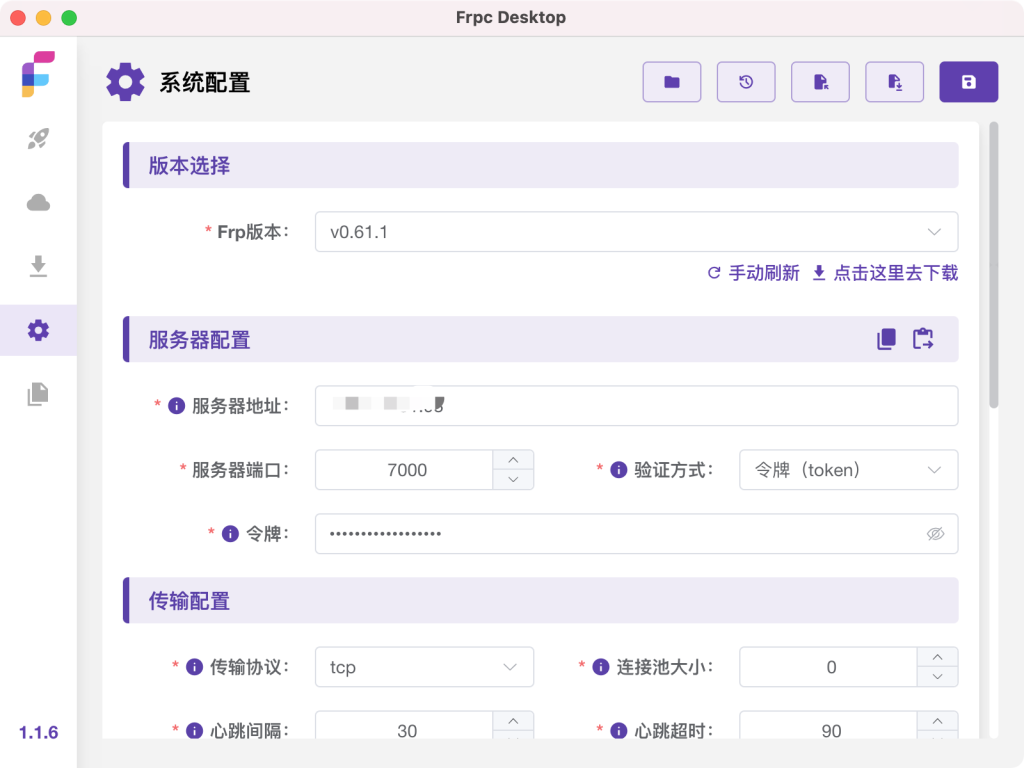Open the 验证方式 dropdown showing 令牌 (token)

[848, 470]
